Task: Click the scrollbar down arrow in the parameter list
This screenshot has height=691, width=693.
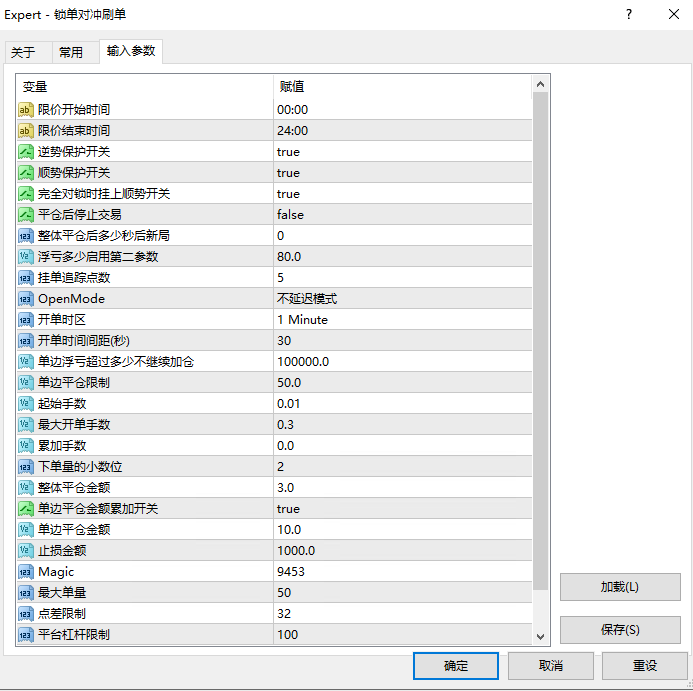Action: [x=540, y=636]
